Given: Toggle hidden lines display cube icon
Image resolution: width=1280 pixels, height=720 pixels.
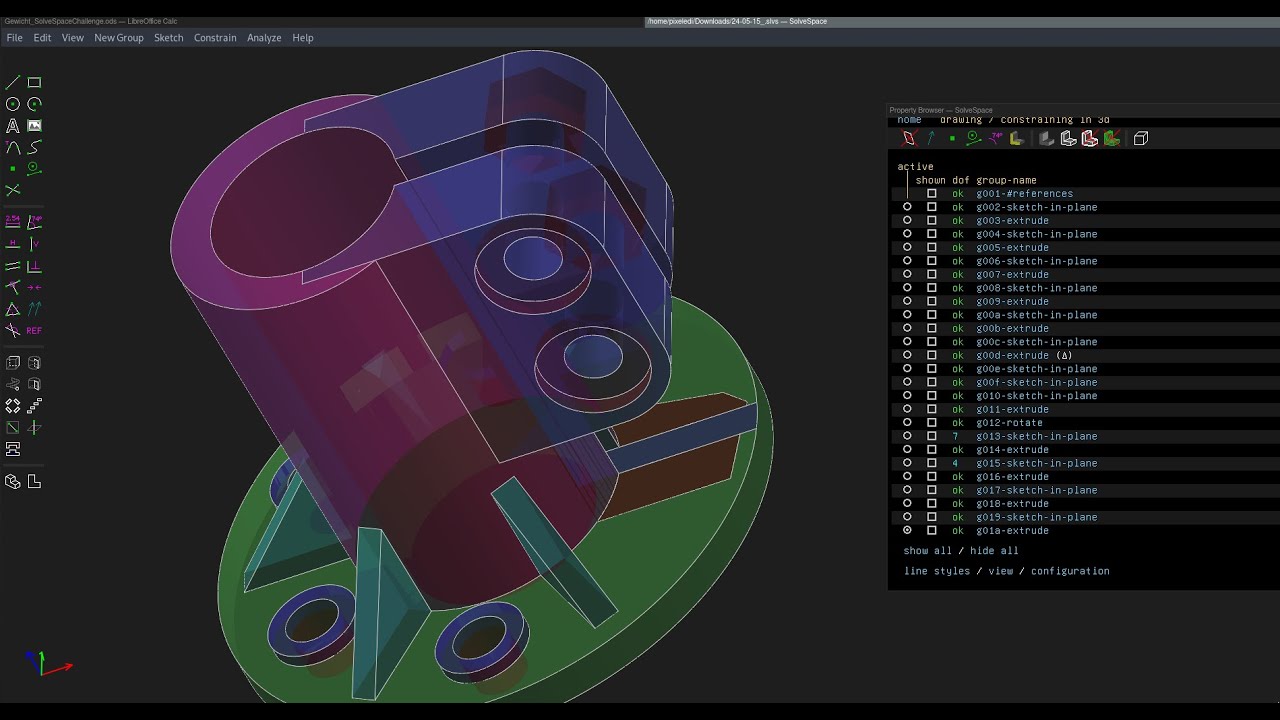Looking at the screenshot, I should [x=1141, y=139].
